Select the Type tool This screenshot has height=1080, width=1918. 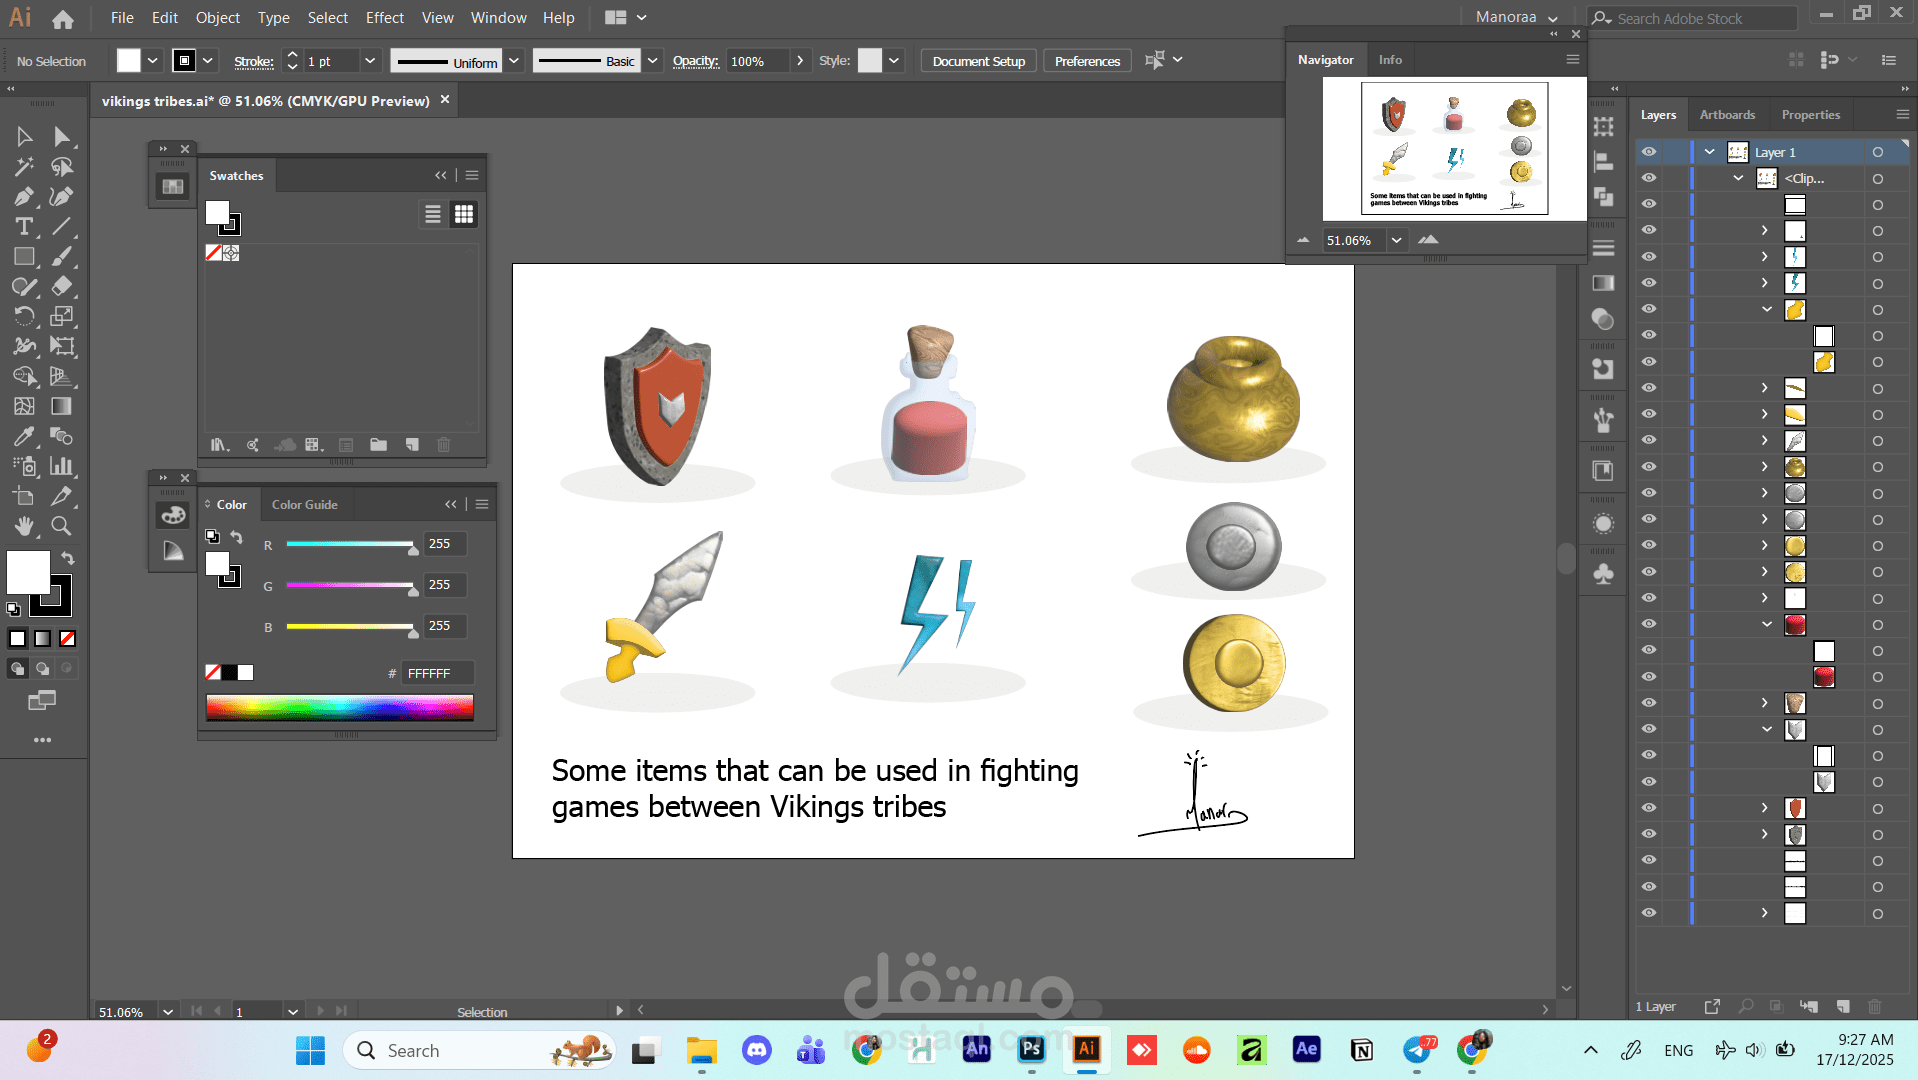coord(24,226)
